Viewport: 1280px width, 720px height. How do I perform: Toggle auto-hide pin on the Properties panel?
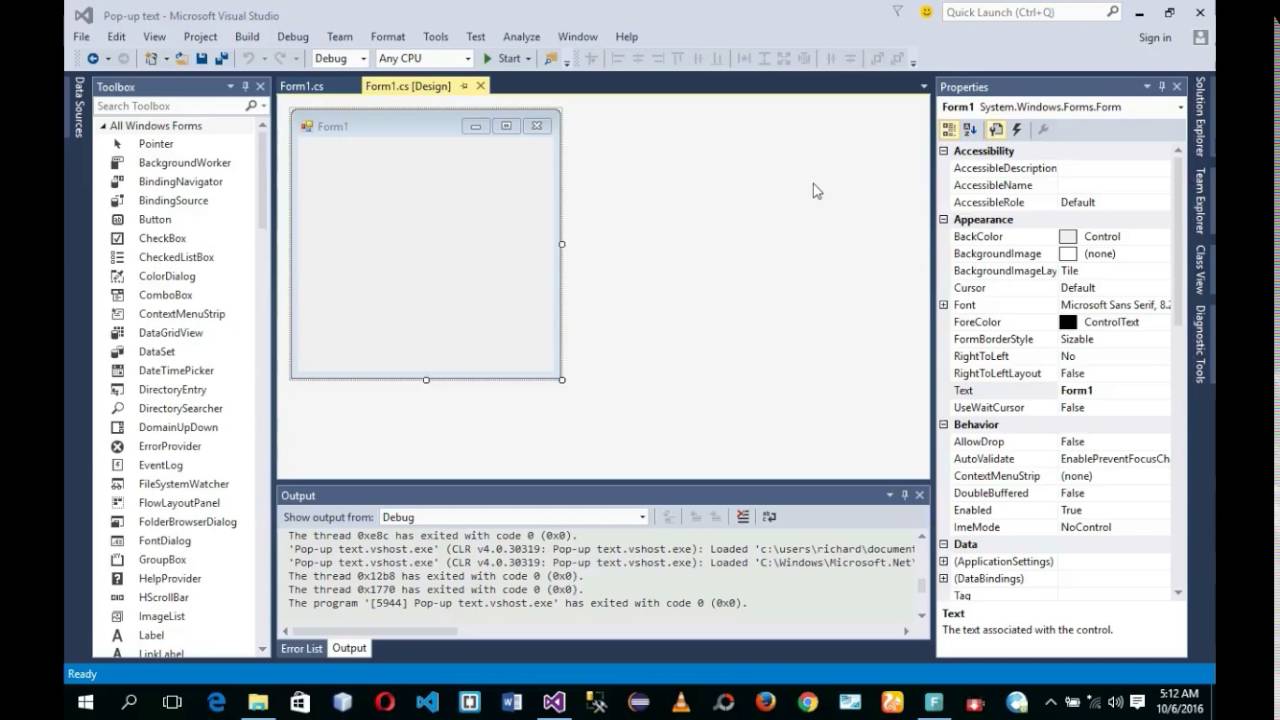point(1161,87)
